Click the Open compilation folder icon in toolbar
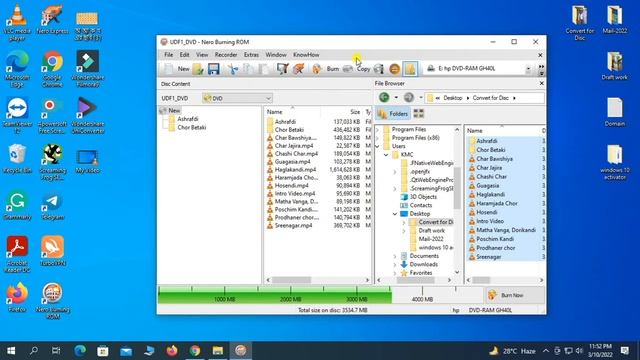The width and height of the screenshot is (640, 360). coord(198,69)
